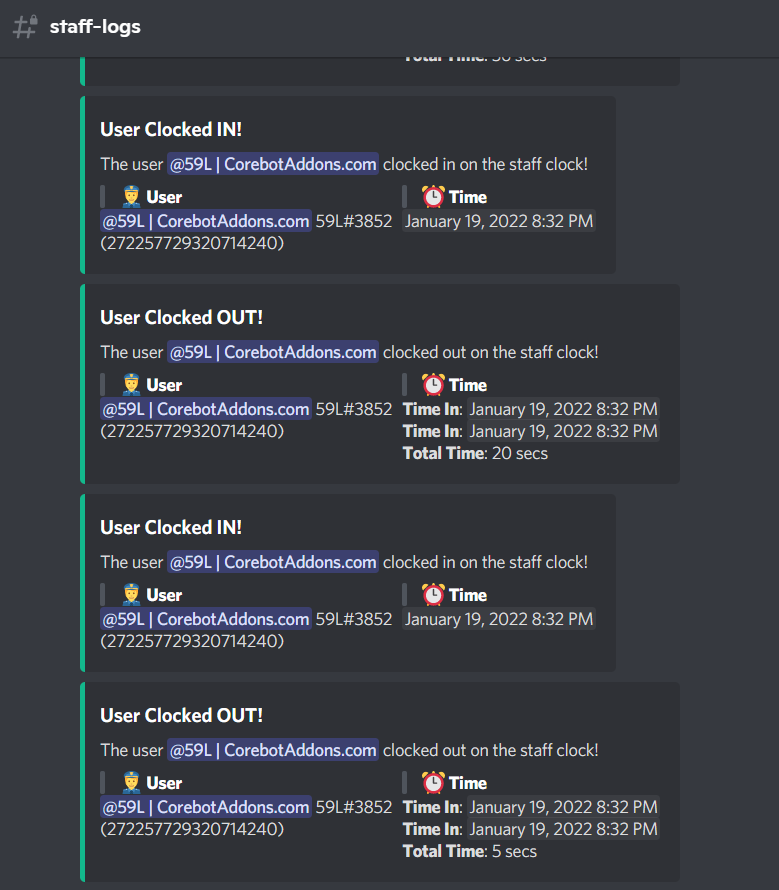Open @59L mention in lower Clocked IN description
The image size is (779, 890).
point(272,562)
